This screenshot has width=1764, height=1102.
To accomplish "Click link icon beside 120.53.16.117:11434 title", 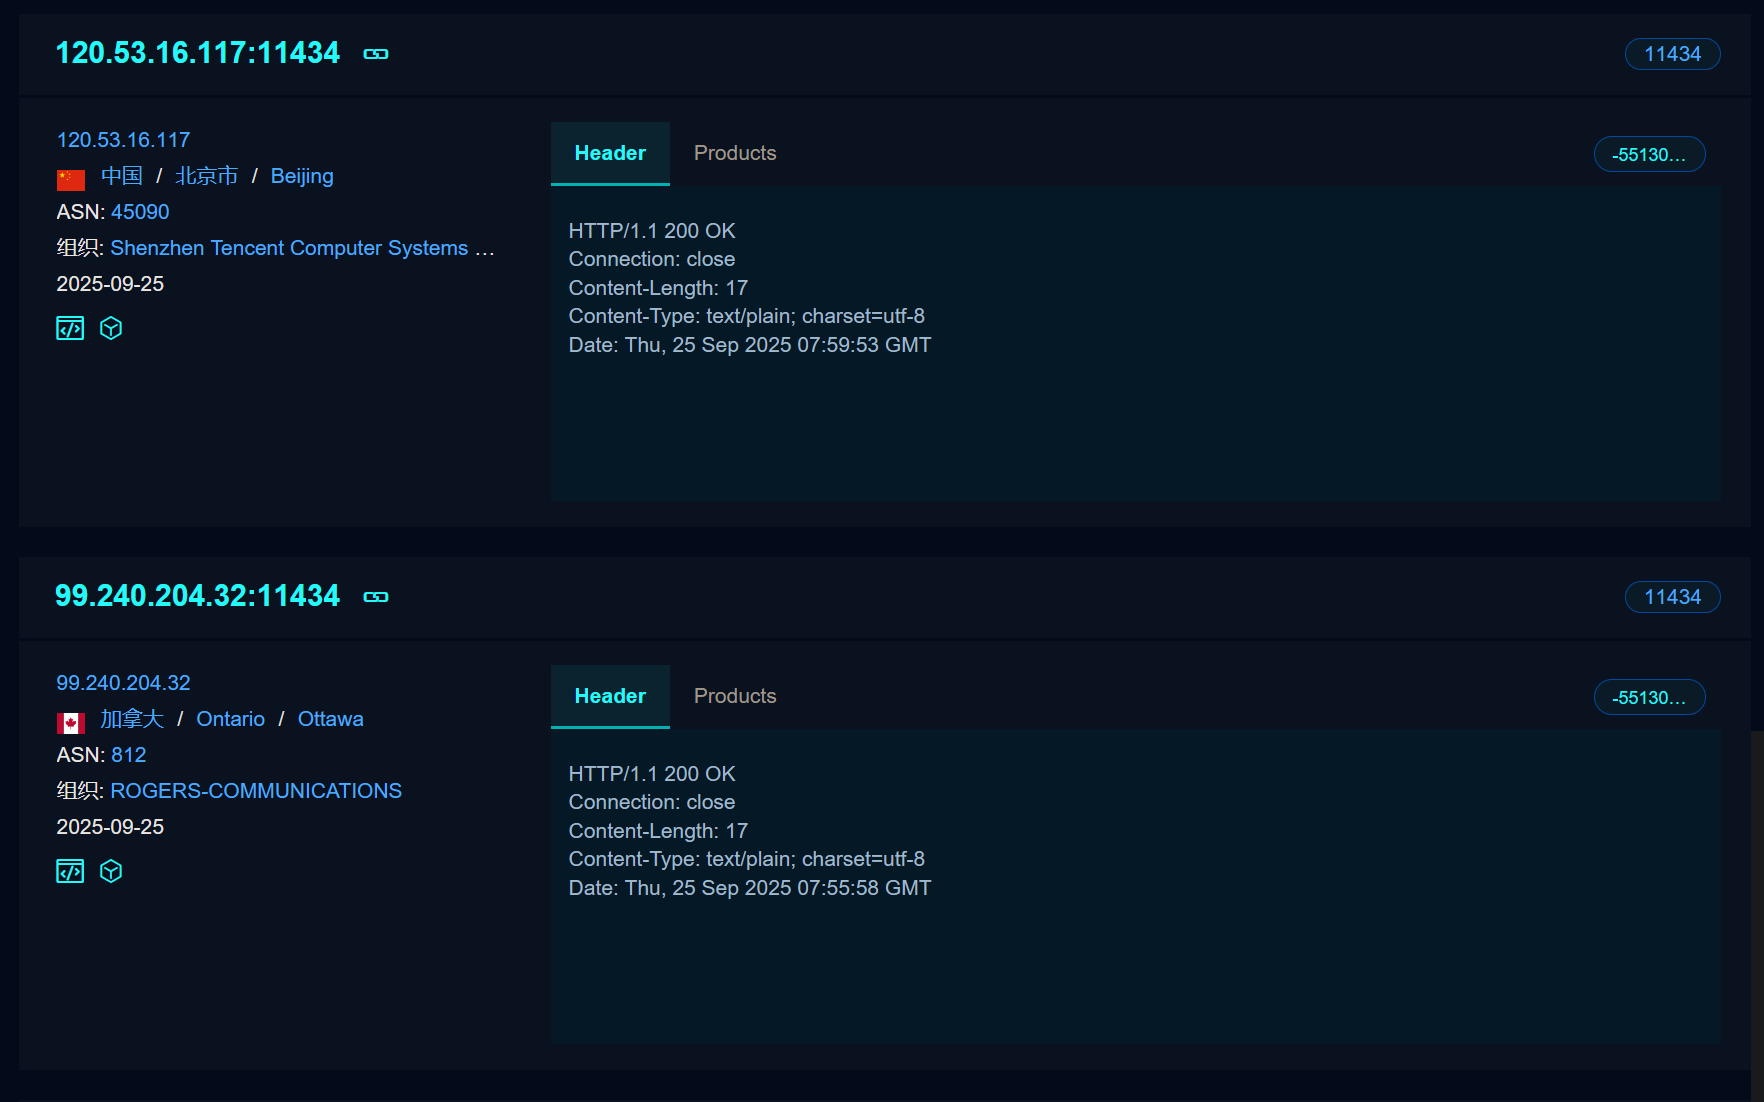I will [376, 54].
